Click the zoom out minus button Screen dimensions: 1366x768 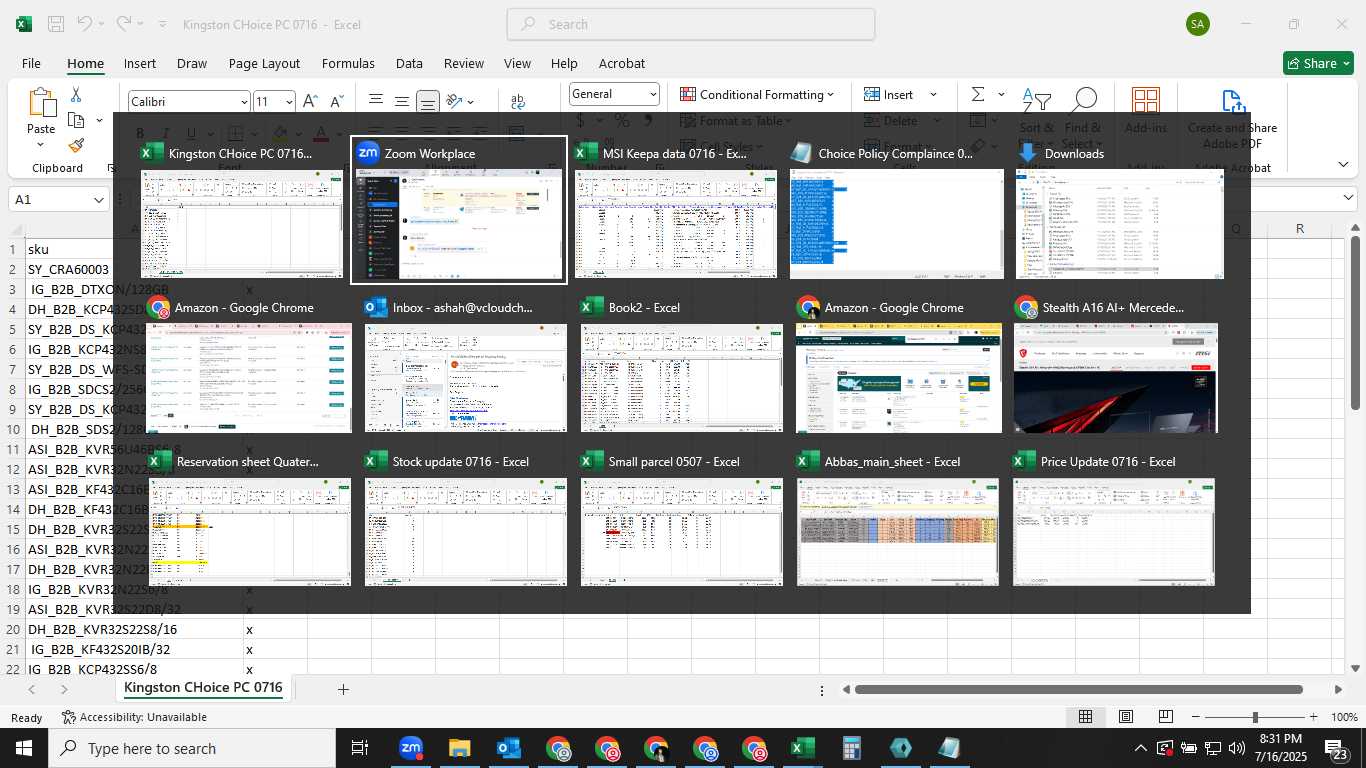[1193, 717]
